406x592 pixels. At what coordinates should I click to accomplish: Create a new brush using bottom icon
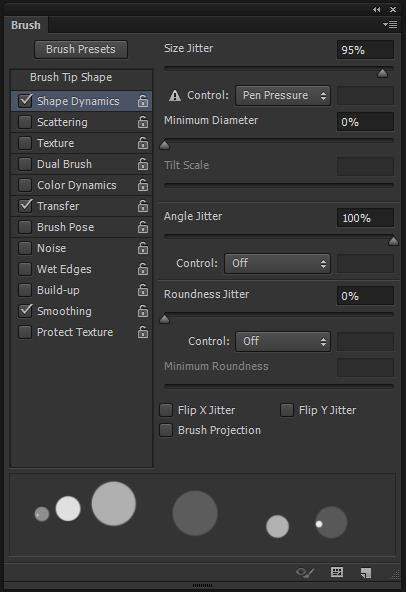pos(366,573)
